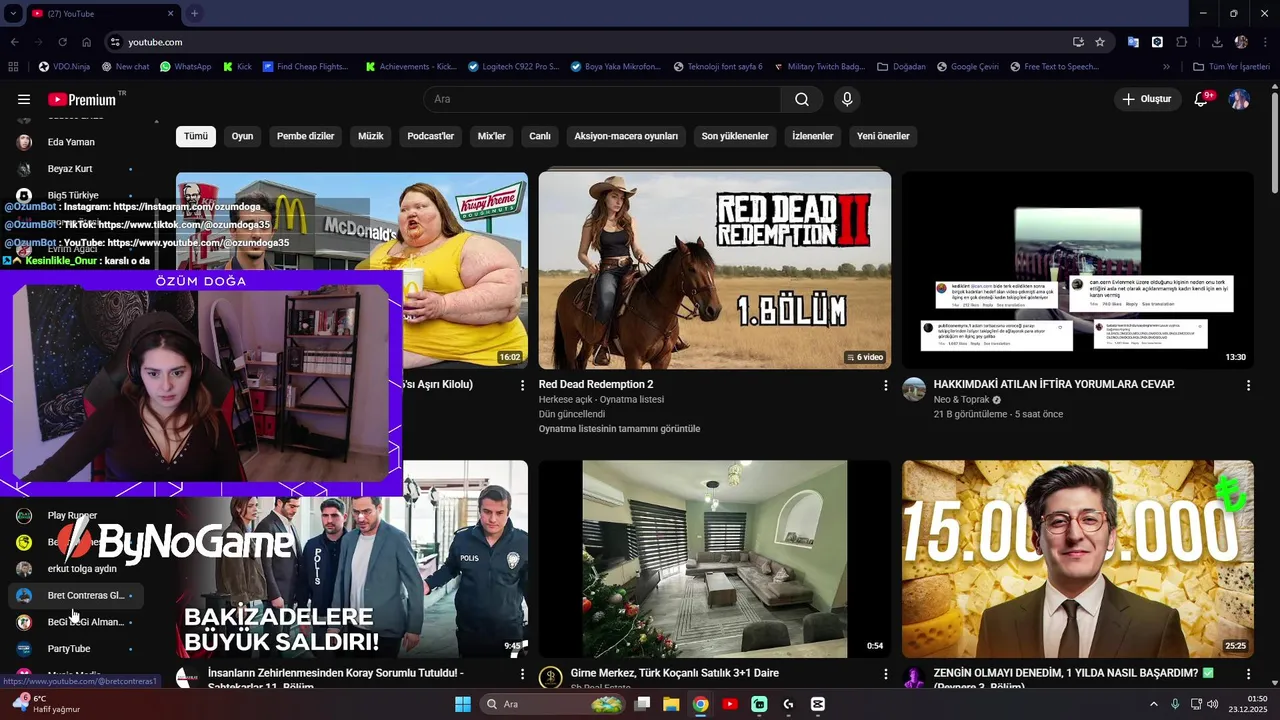Select the Aksiyon-macera oyunları chip
Screen dimensions: 1280x720
[x=626, y=136]
